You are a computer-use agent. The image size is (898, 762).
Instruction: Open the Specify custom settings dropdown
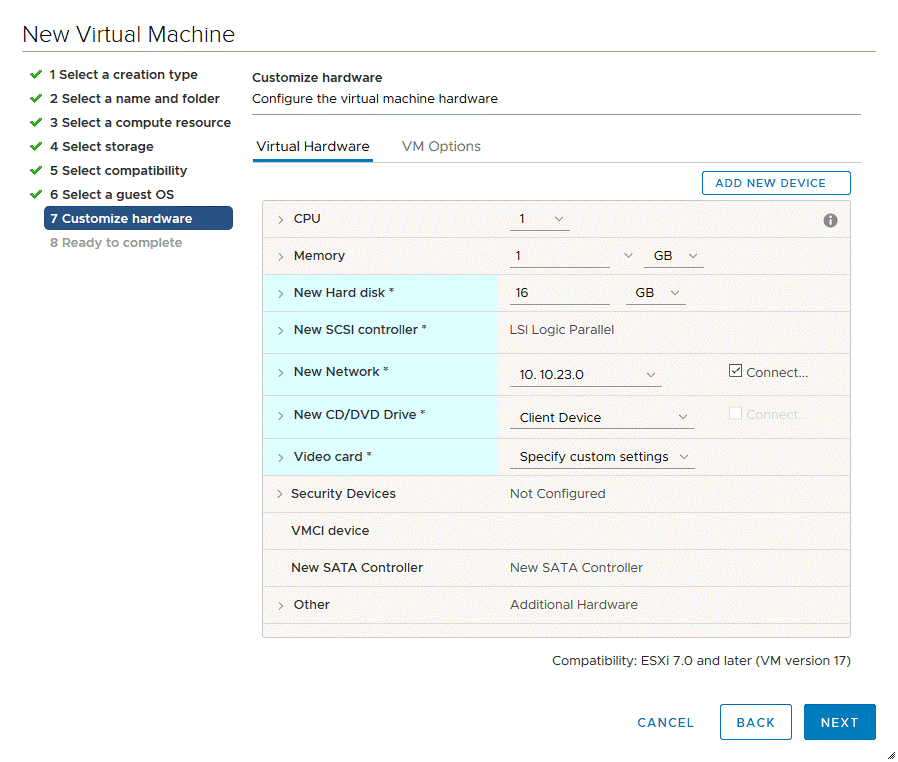(x=602, y=457)
